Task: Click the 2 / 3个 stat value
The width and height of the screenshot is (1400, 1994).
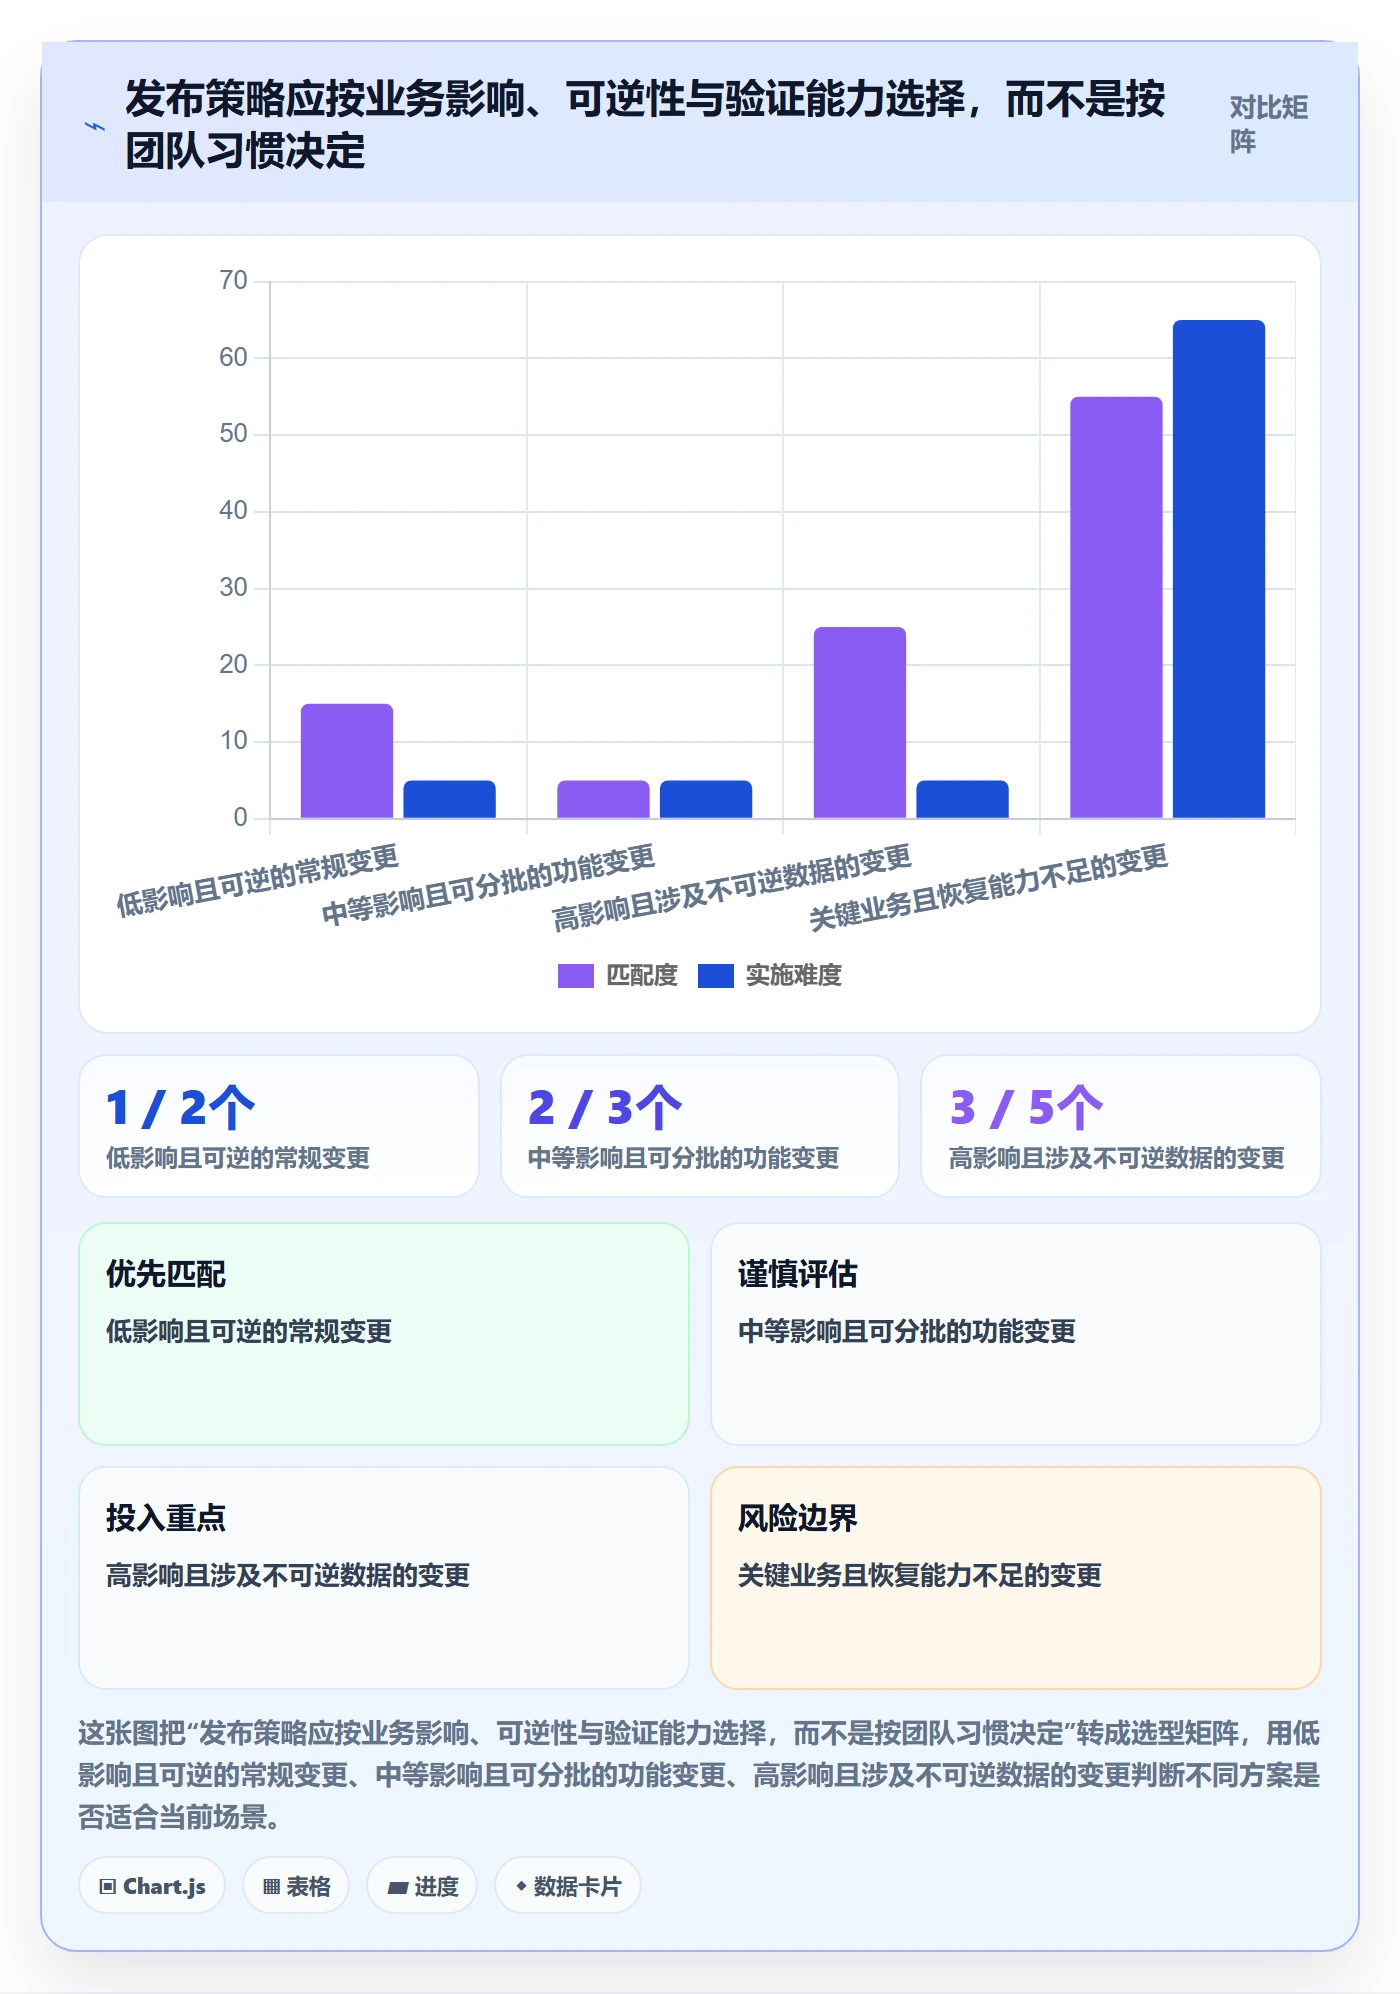Action: [605, 1108]
